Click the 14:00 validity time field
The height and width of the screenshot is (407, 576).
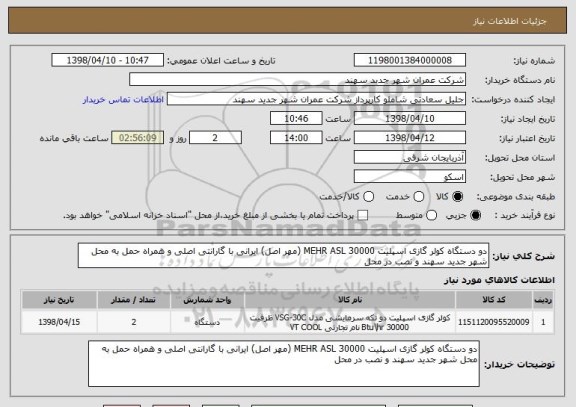click(296, 138)
